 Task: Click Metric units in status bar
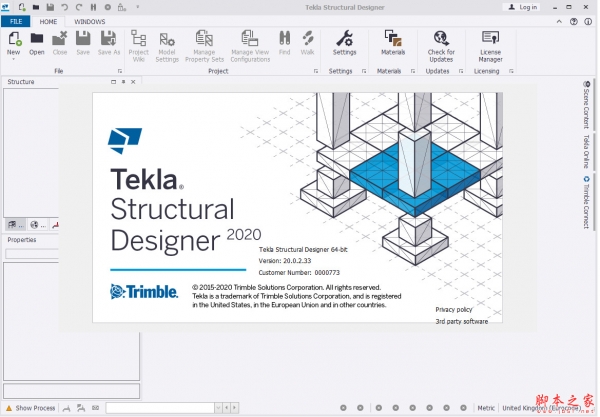click(486, 408)
